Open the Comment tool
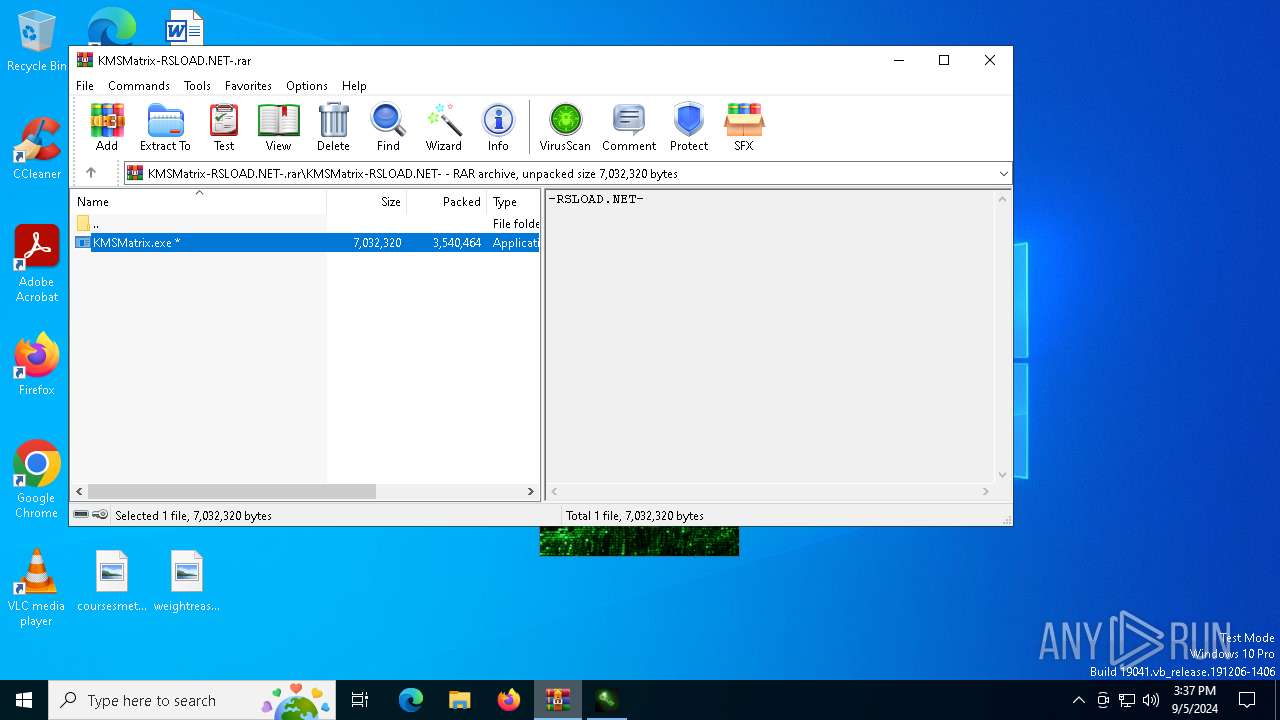Viewport: 1280px width, 720px height. [x=629, y=127]
